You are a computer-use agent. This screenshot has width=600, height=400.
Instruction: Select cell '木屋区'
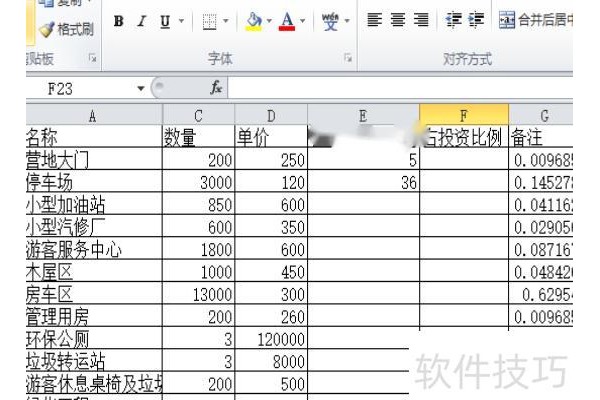pyautogui.click(x=94, y=271)
